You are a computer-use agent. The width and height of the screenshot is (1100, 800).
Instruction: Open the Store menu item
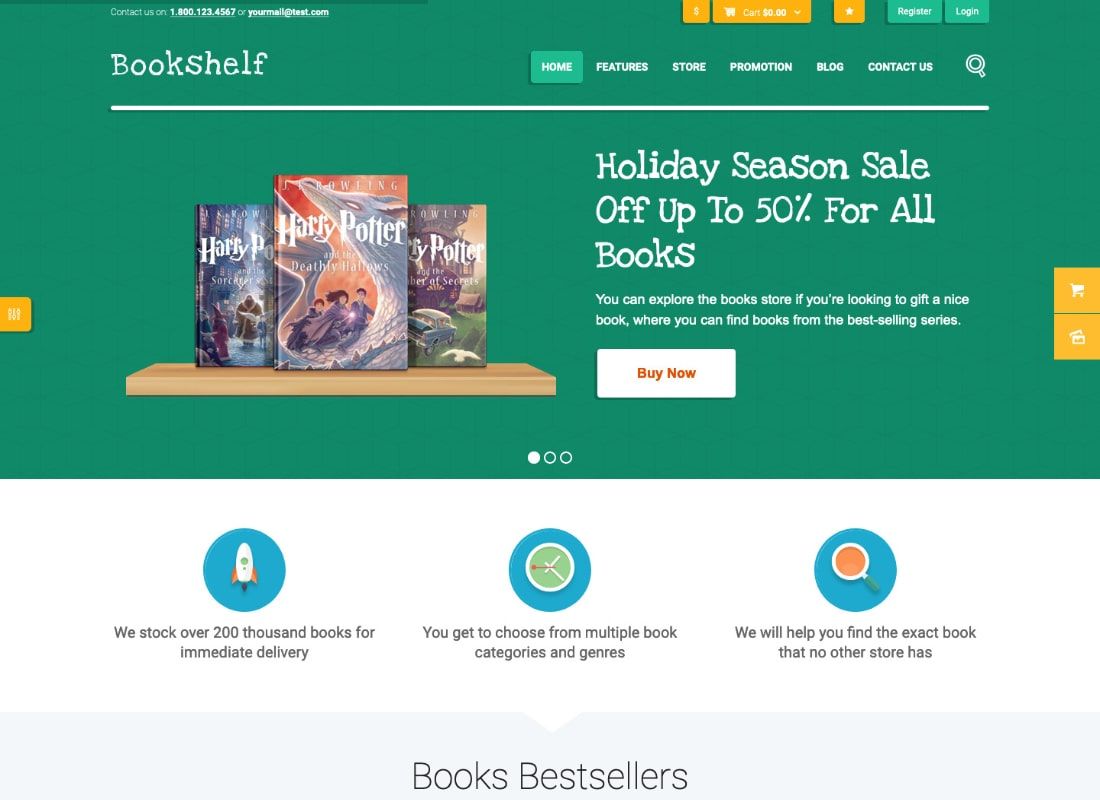tap(689, 67)
